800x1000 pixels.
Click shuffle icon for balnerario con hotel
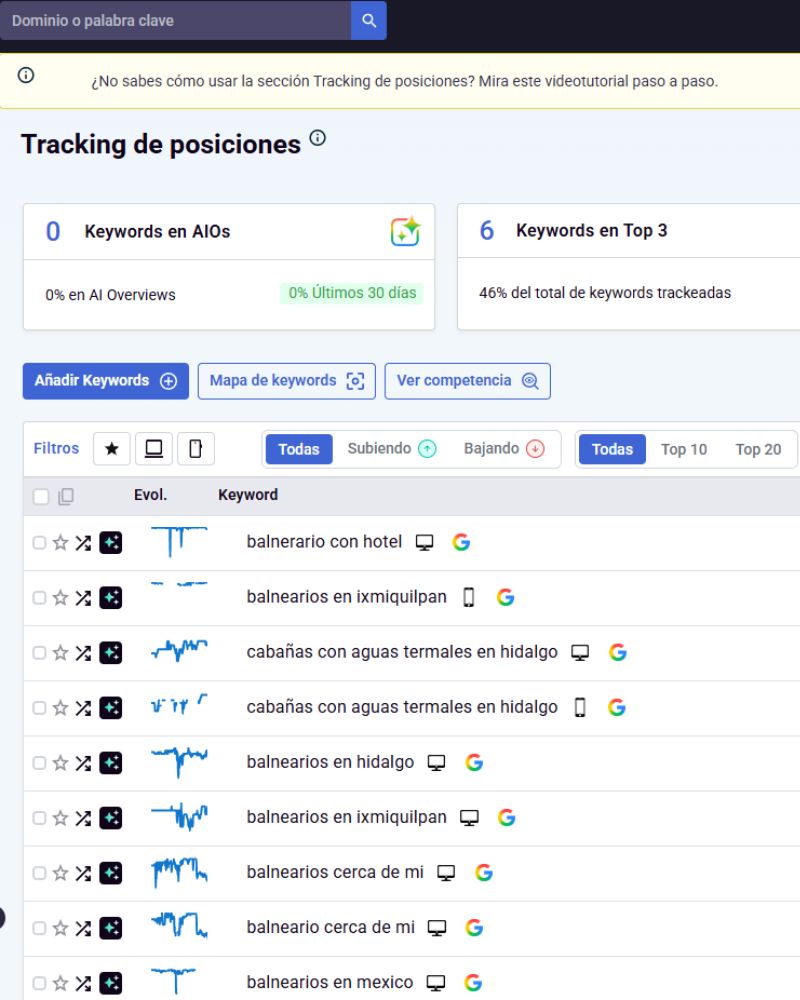coord(83,543)
